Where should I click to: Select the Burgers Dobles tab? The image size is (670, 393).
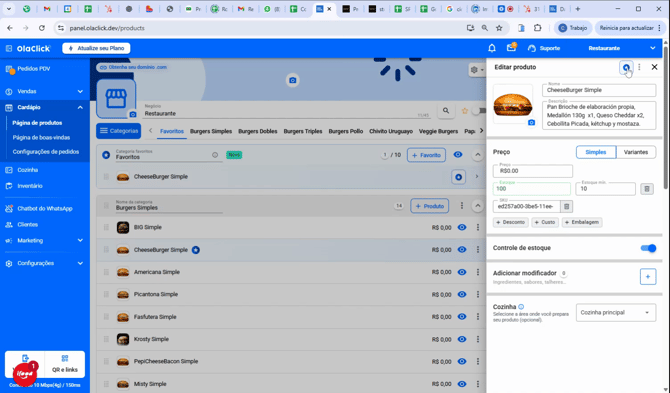(258, 131)
